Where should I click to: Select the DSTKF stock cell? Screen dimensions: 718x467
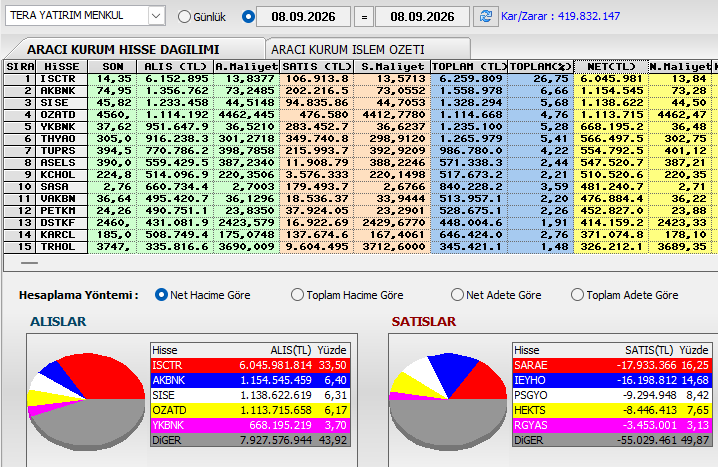(62, 223)
